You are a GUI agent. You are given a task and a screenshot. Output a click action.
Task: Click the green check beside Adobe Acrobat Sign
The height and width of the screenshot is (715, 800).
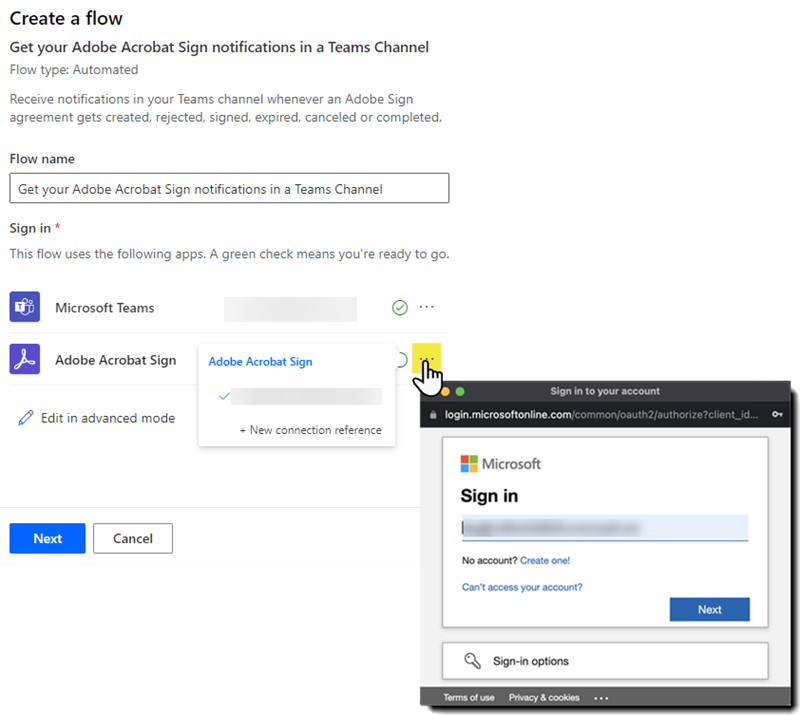(399, 359)
